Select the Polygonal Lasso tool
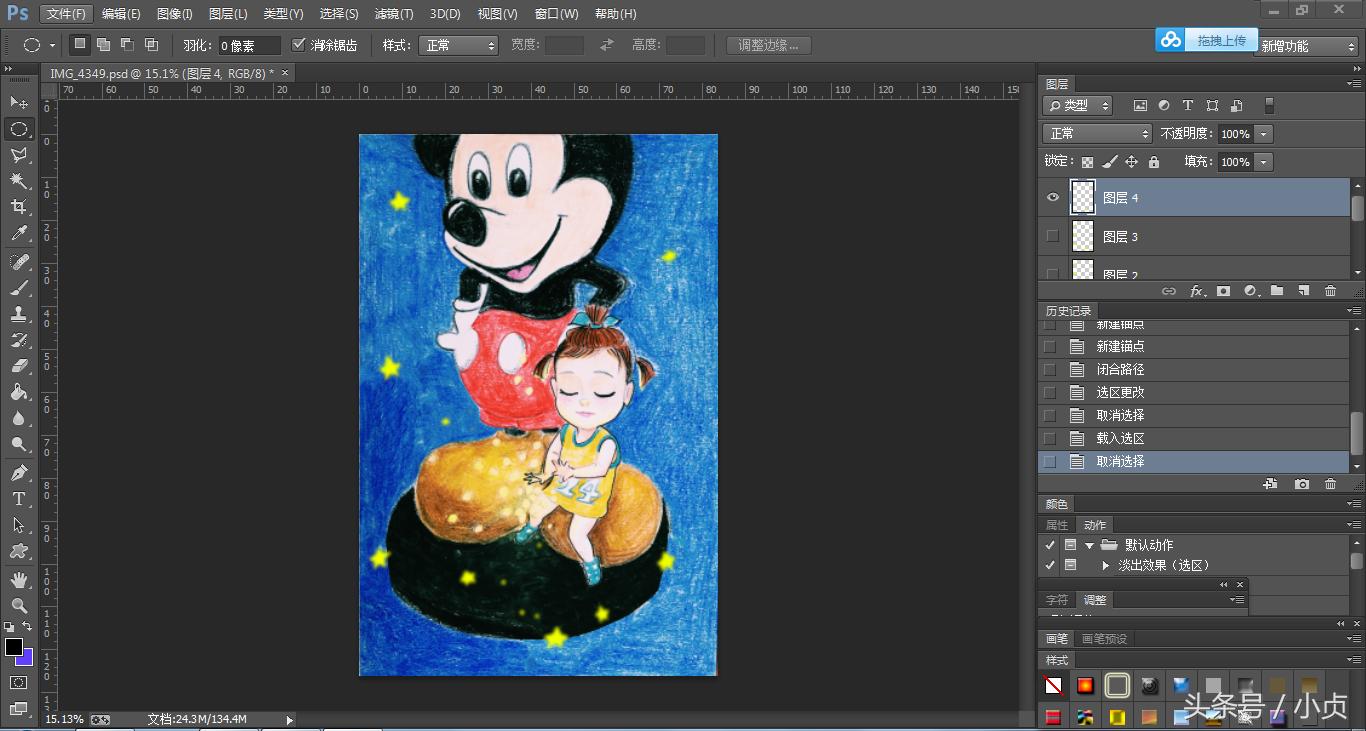Screen dimensions: 1366x731 click(x=20, y=155)
